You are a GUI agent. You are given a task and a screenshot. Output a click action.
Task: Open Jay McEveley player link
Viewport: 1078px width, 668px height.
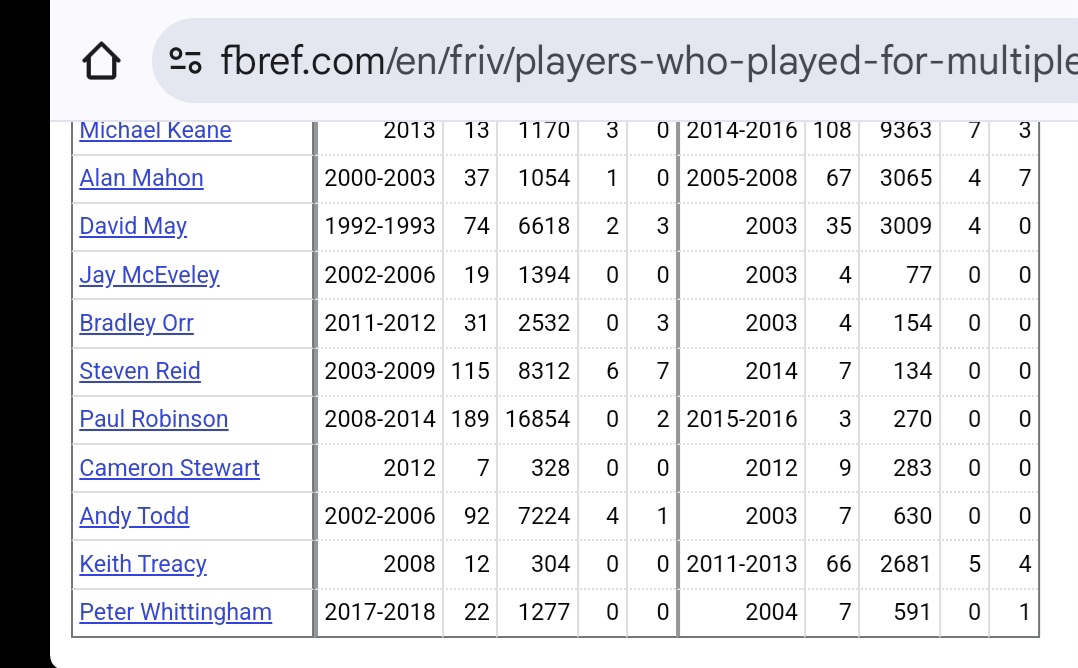click(x=149, y=275)
